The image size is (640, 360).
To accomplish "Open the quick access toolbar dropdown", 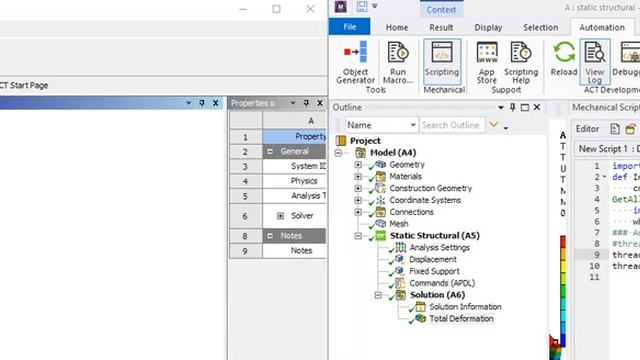I will click(374, 6).
